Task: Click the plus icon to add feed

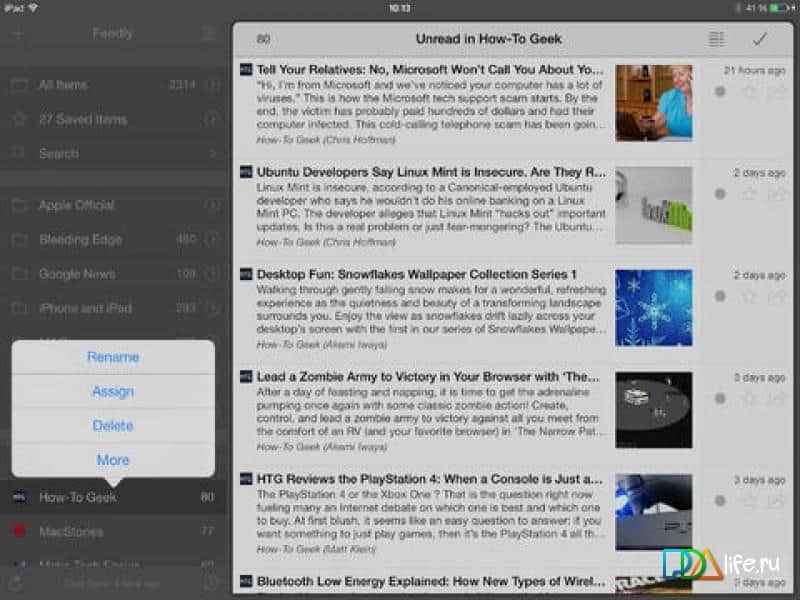Action: click(x=18, y=33)
